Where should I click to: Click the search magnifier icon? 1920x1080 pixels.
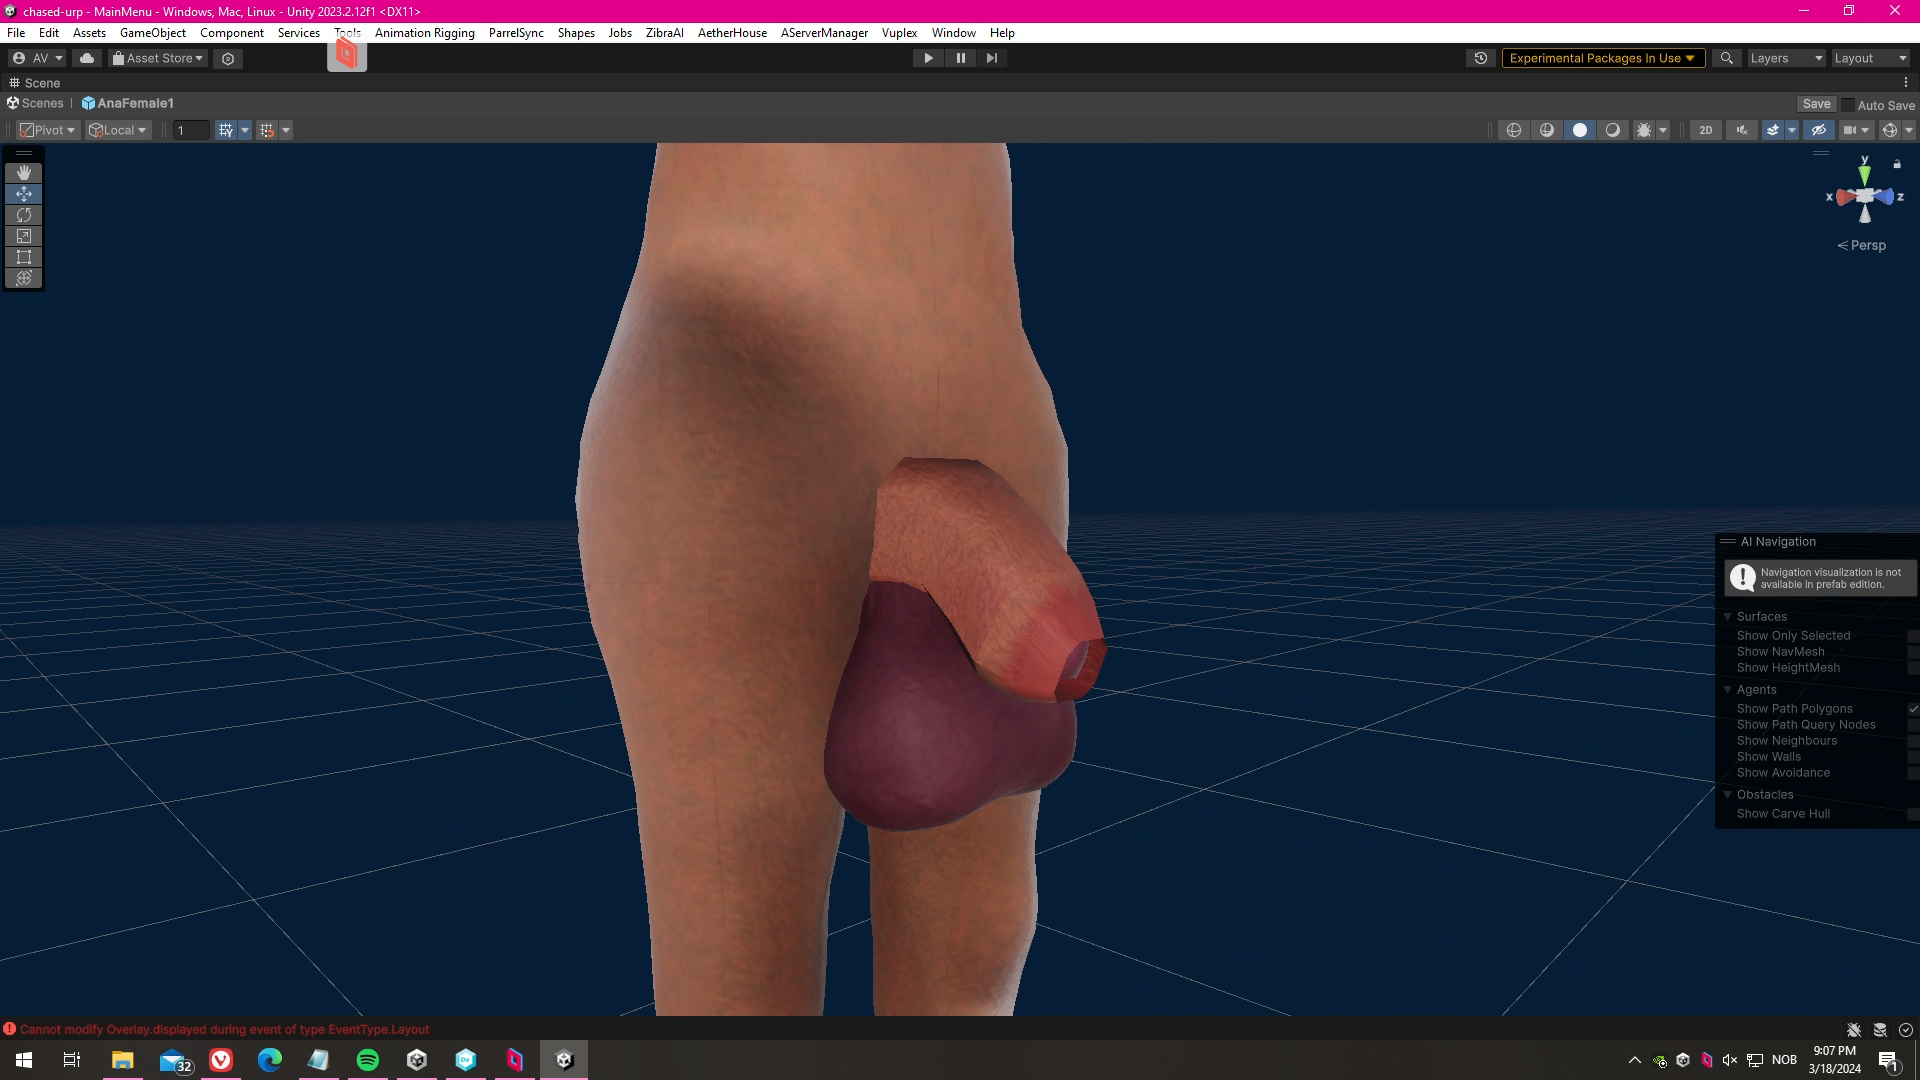coord(1726,58)
